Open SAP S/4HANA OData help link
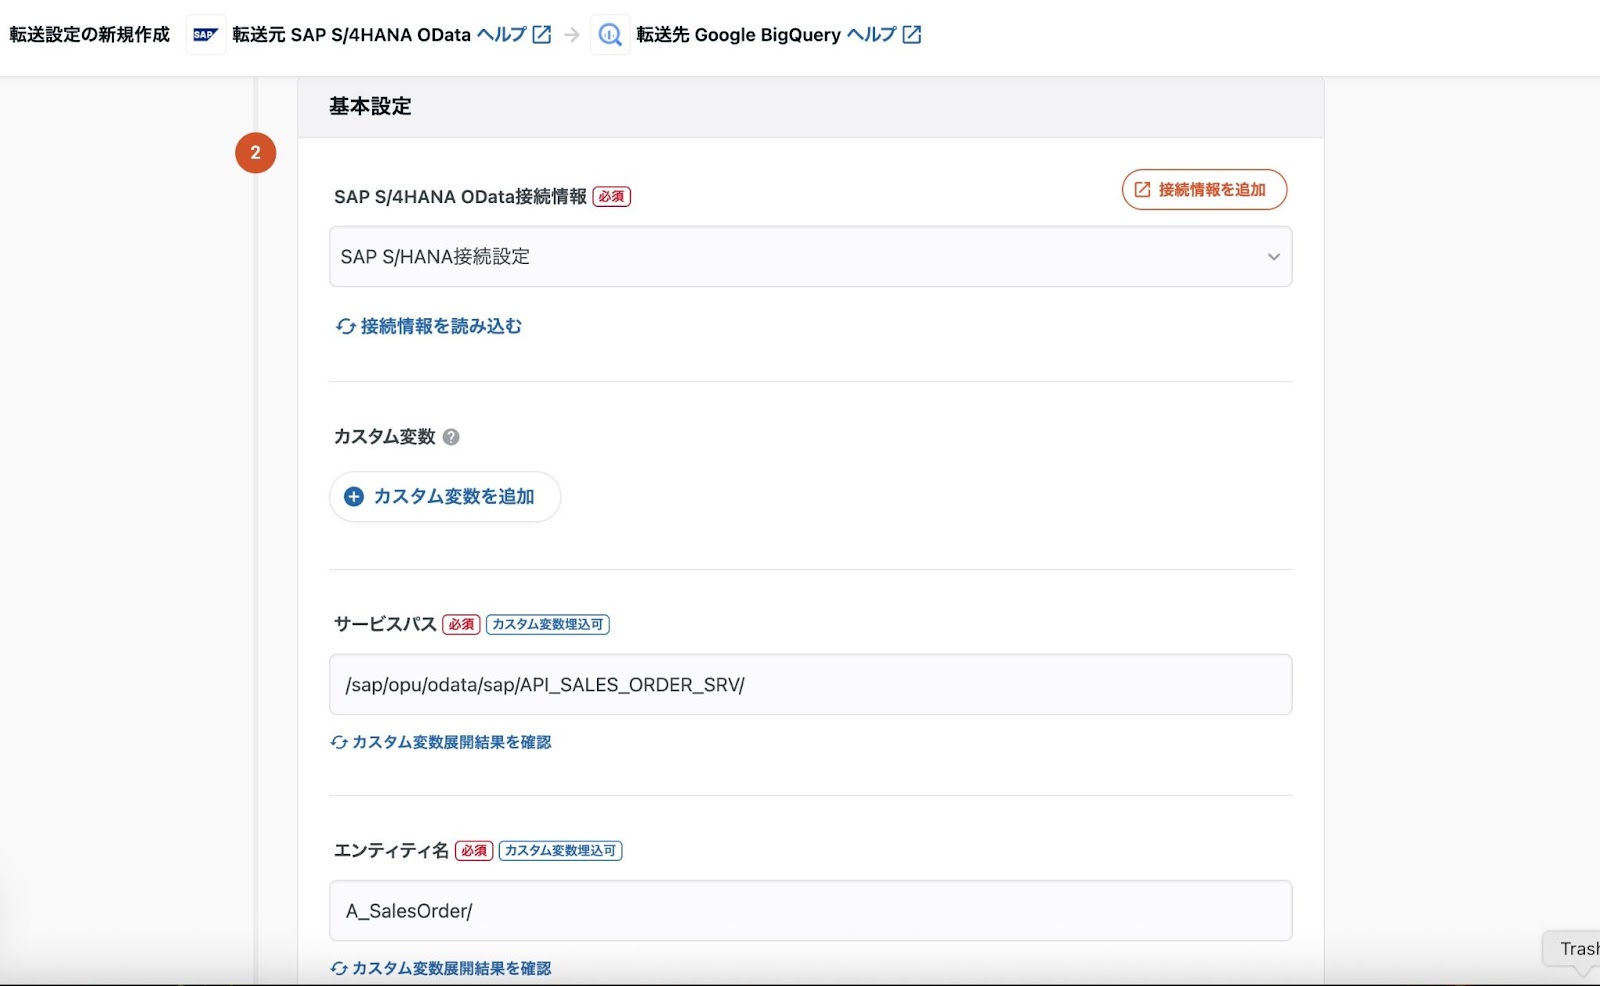Viewport: 1600px width, 986px height. tap(513, 35)
